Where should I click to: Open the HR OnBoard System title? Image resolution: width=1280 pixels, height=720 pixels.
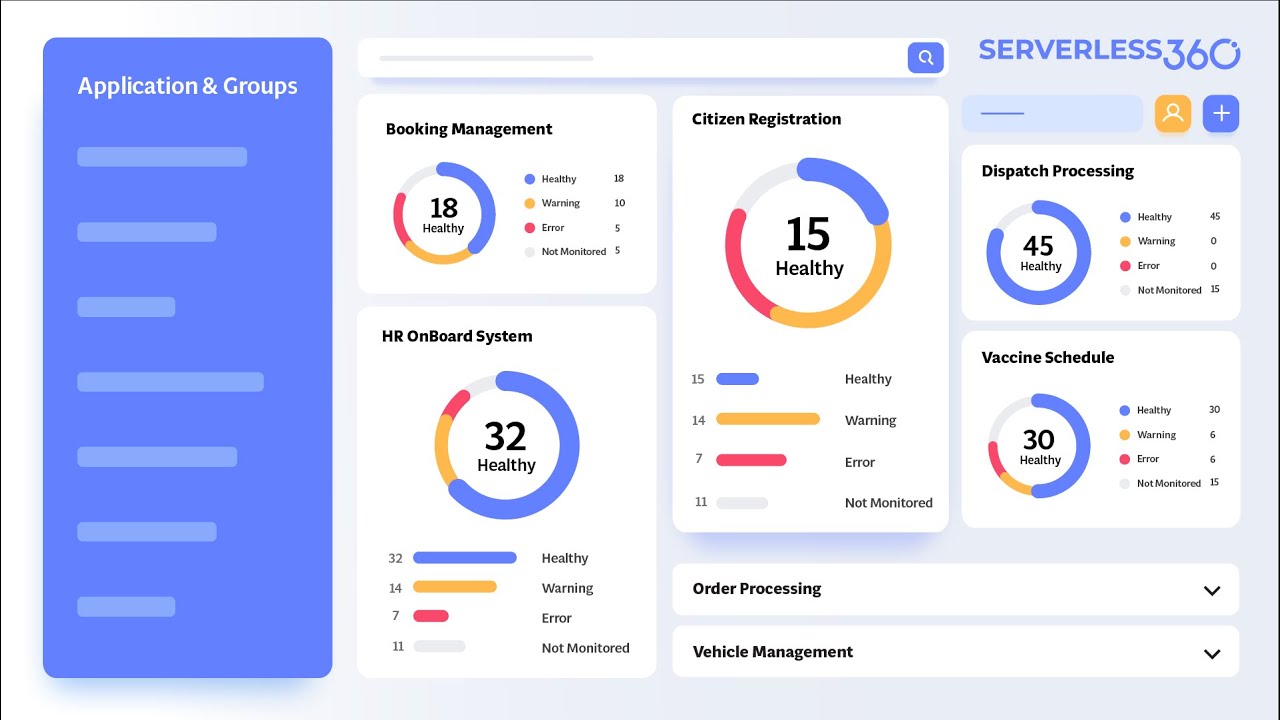(457, 336)
